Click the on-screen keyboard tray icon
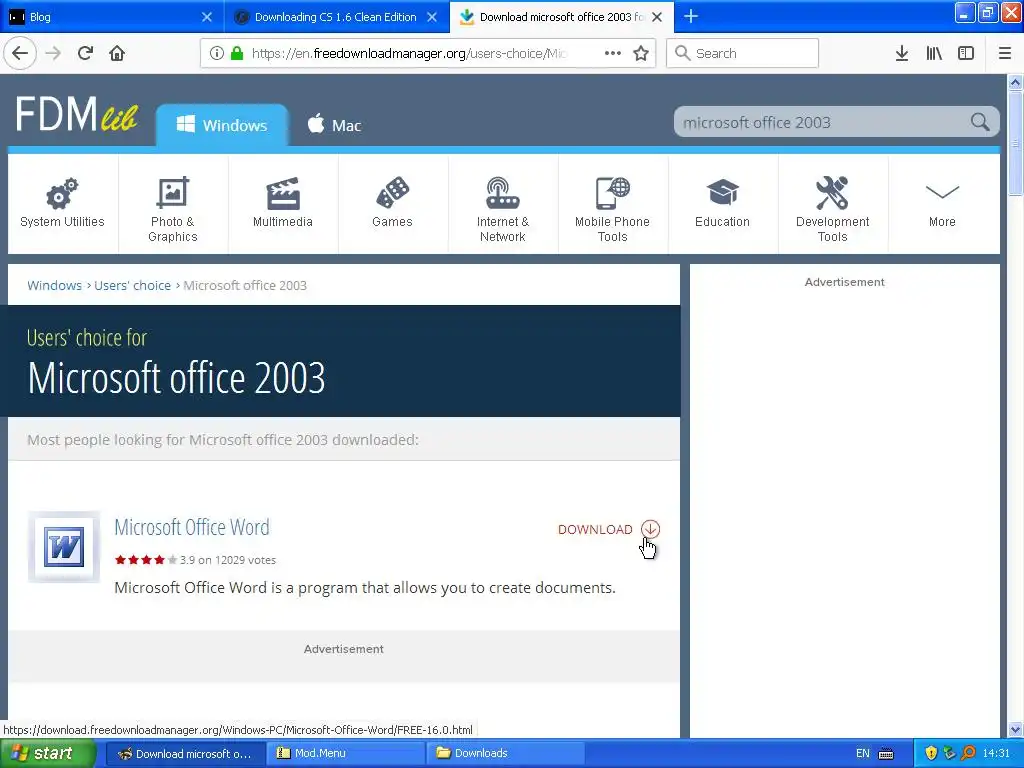 pos(886,754)
